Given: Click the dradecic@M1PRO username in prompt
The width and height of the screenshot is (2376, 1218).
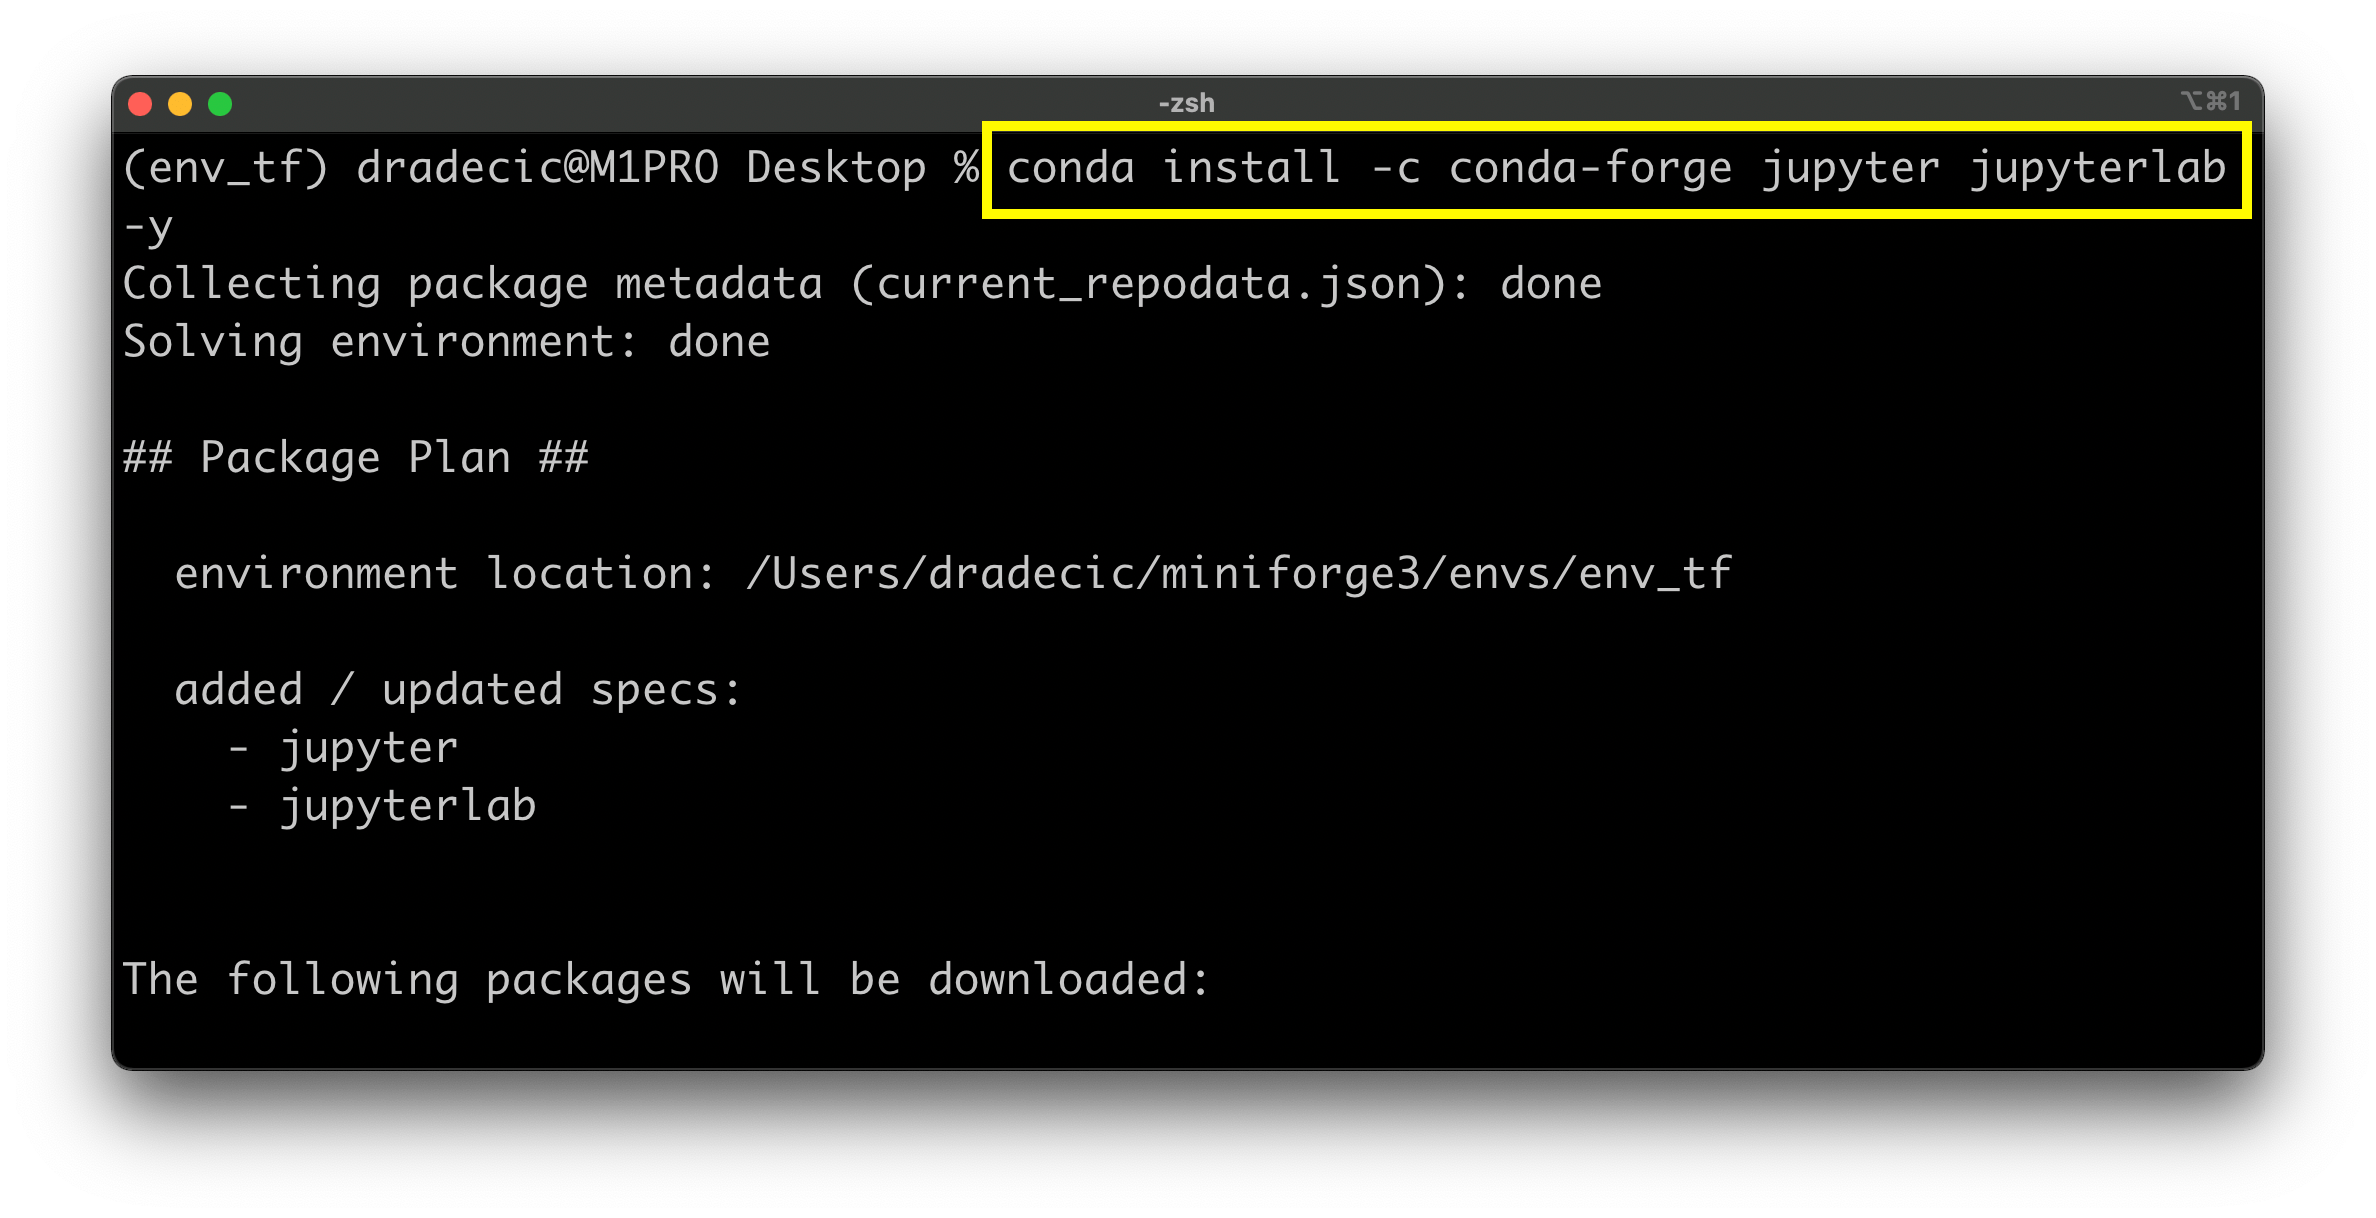Looking at the screenshot, I should (537, 168).
